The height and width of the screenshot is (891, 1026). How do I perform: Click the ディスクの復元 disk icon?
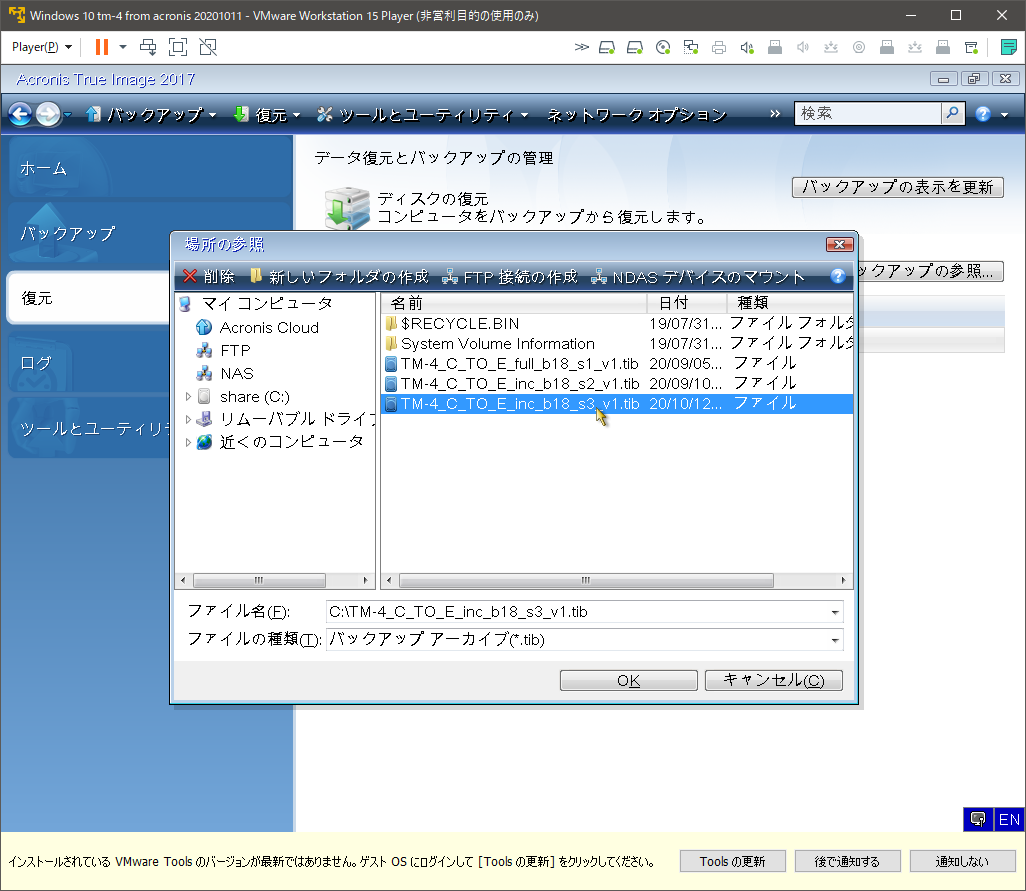(x=347, y=208)
